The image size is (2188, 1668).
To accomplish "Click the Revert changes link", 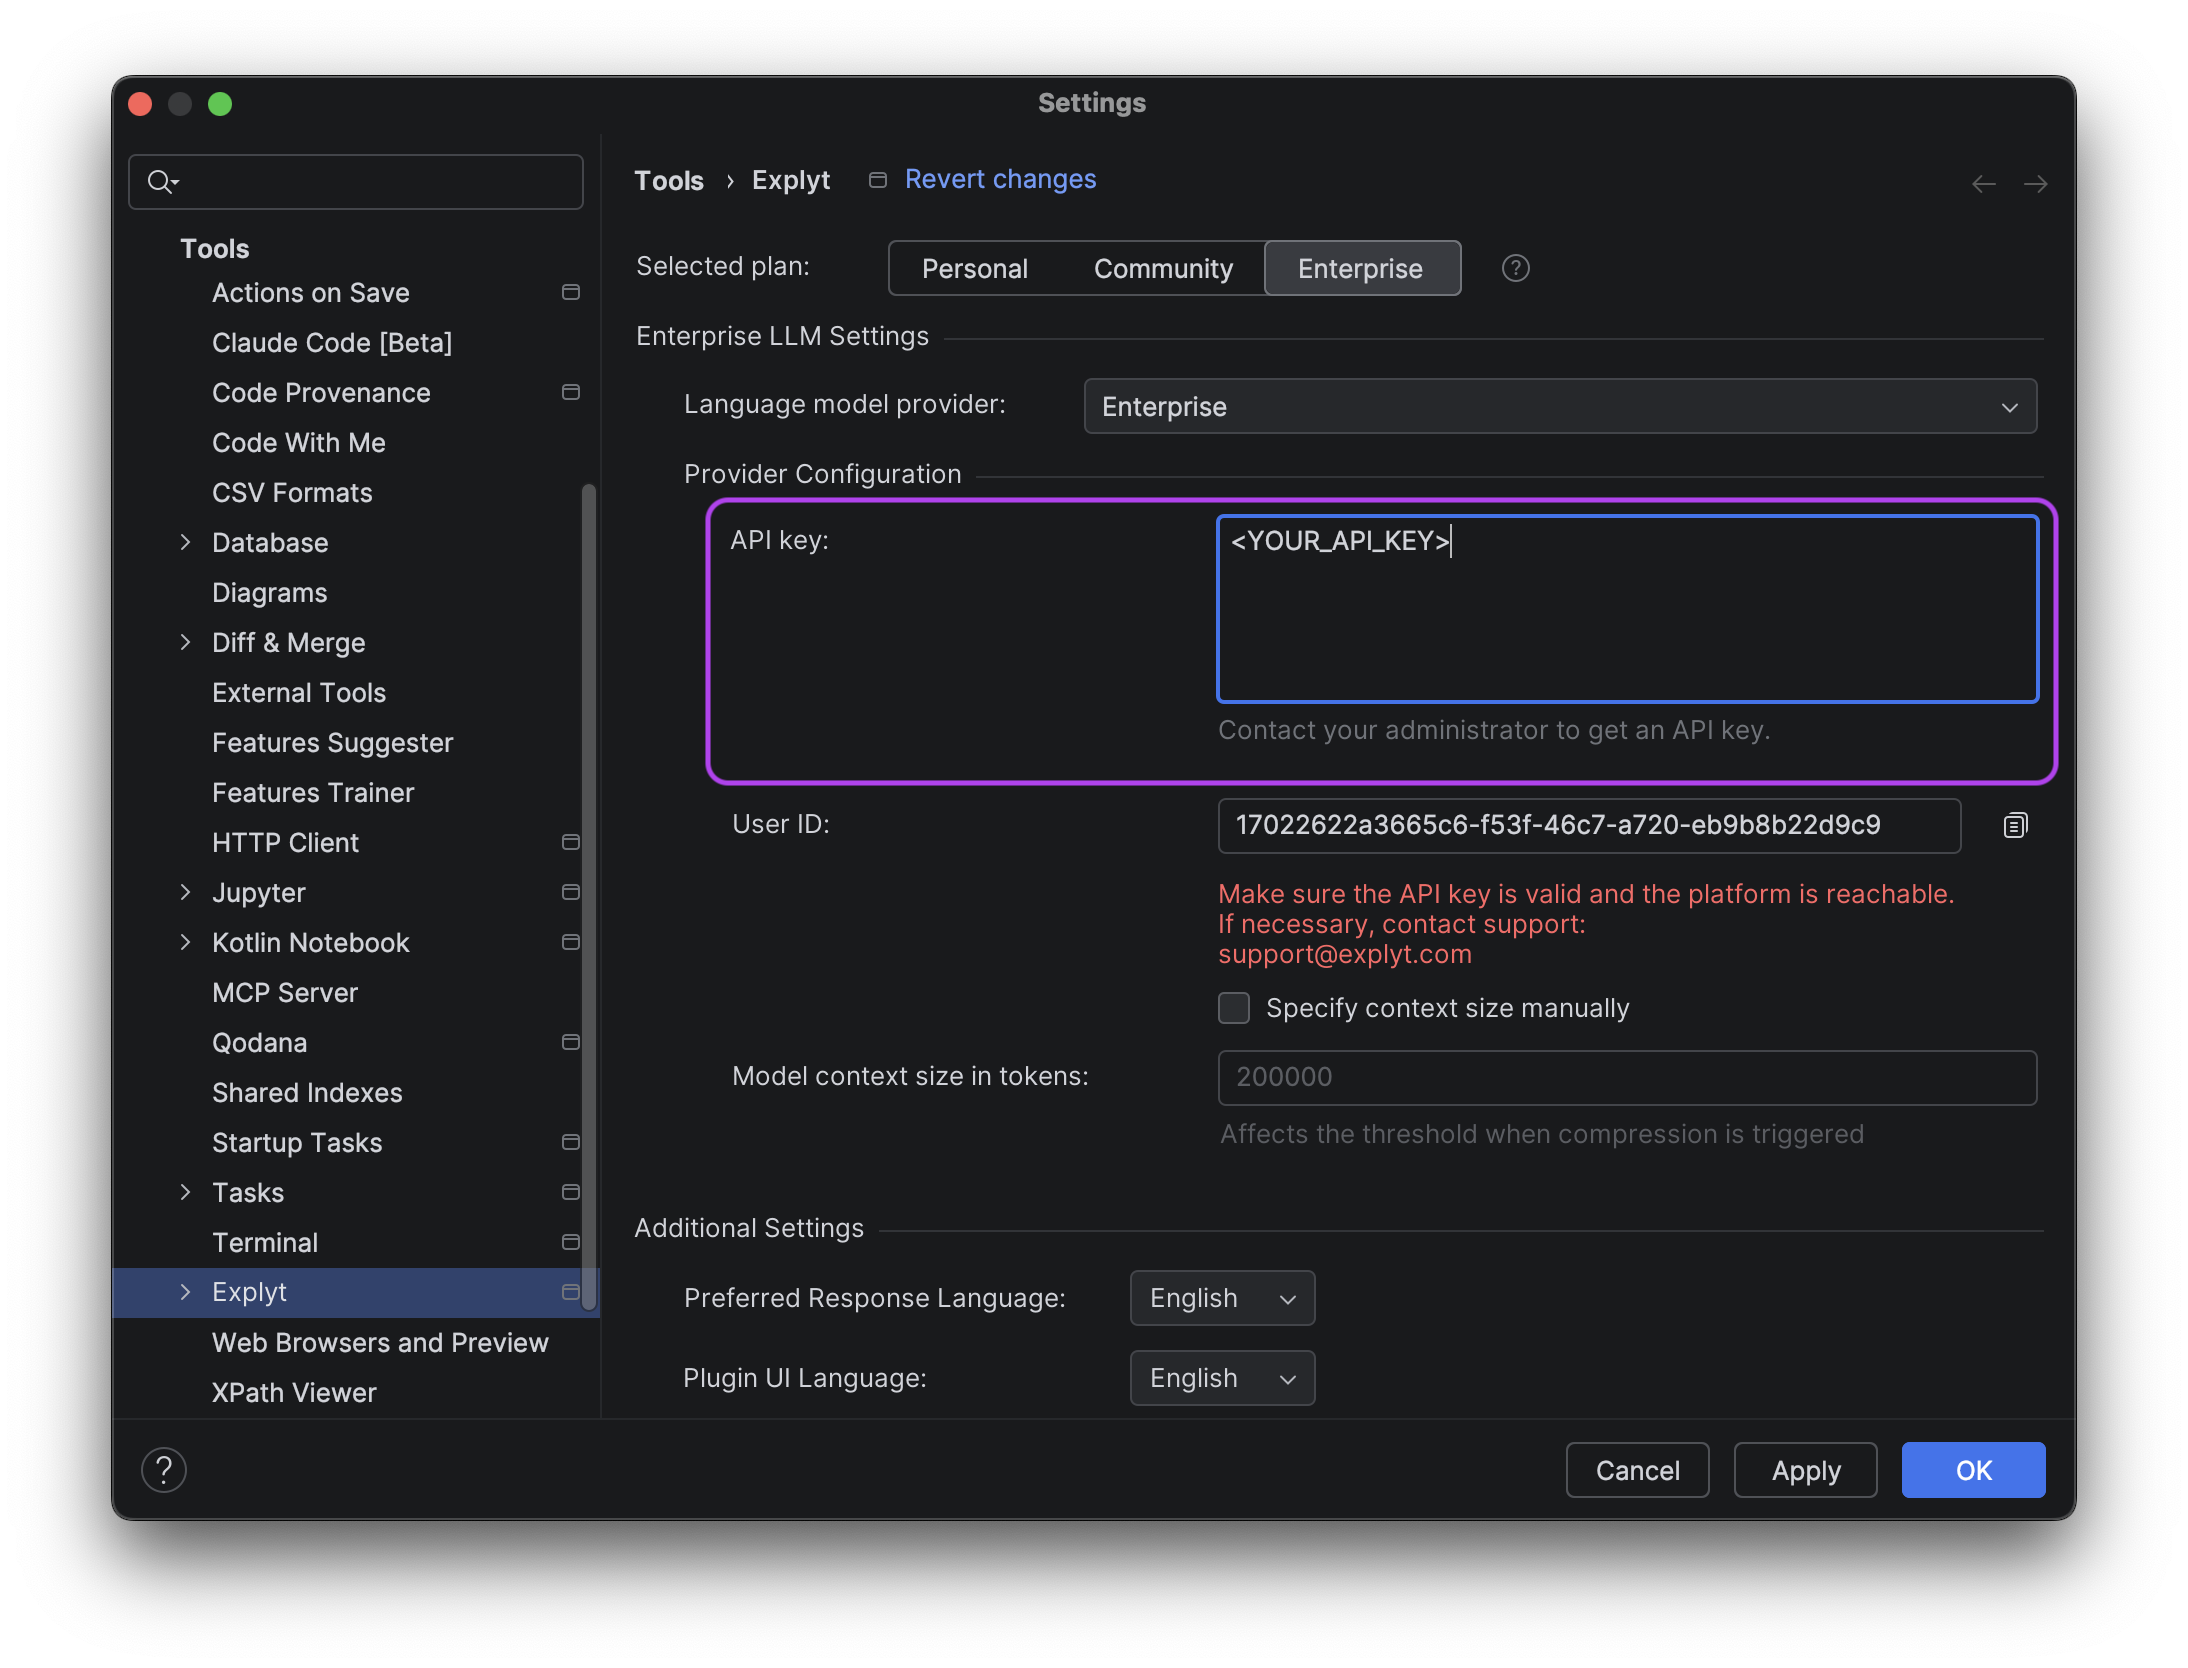I will [x=1000, y=179].
